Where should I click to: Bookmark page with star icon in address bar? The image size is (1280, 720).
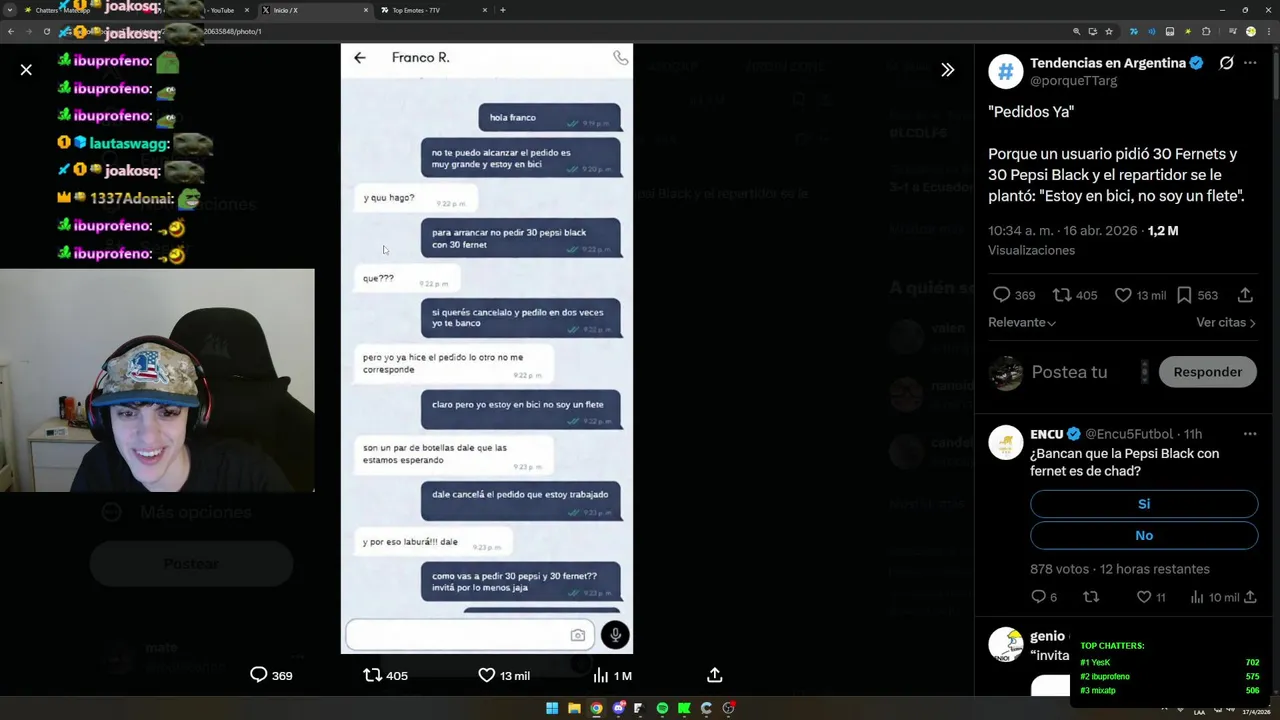click(1108, 31)
